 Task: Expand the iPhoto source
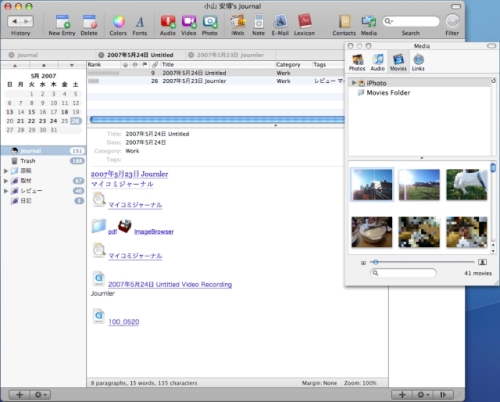tap(354, 83)
